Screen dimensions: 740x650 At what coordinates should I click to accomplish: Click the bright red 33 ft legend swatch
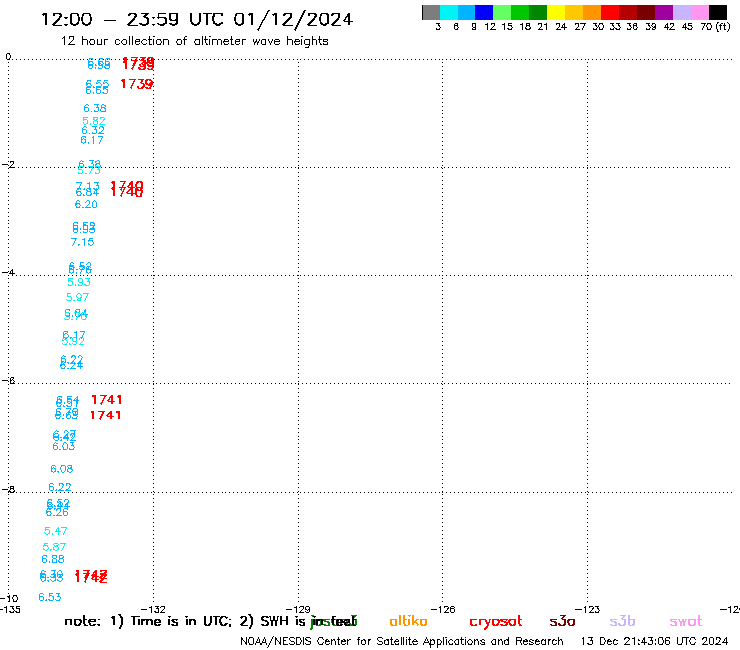[x=610, y=12]
